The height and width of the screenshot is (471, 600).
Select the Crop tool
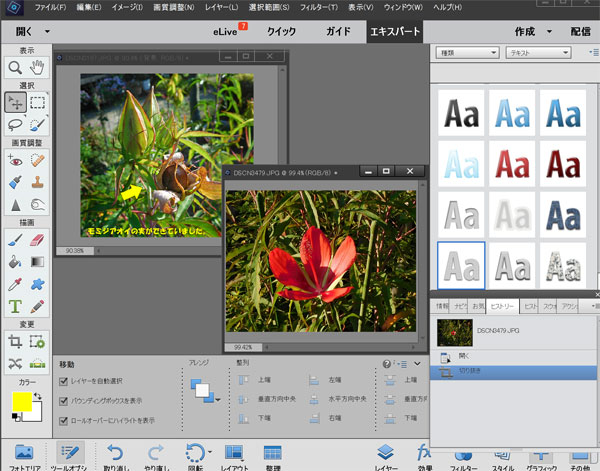[x=15, y=341]
